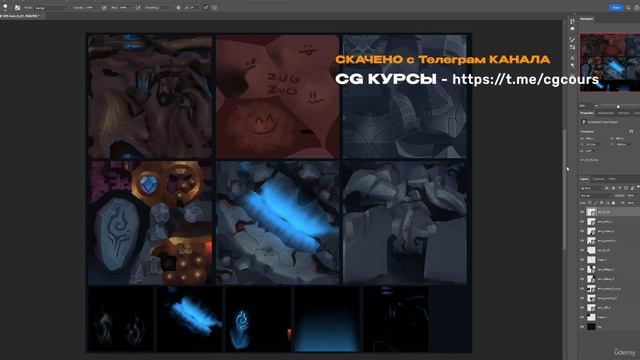Click the Navigator zoom-out icon
Screen dimensions: 640x360
coord(596,106)
